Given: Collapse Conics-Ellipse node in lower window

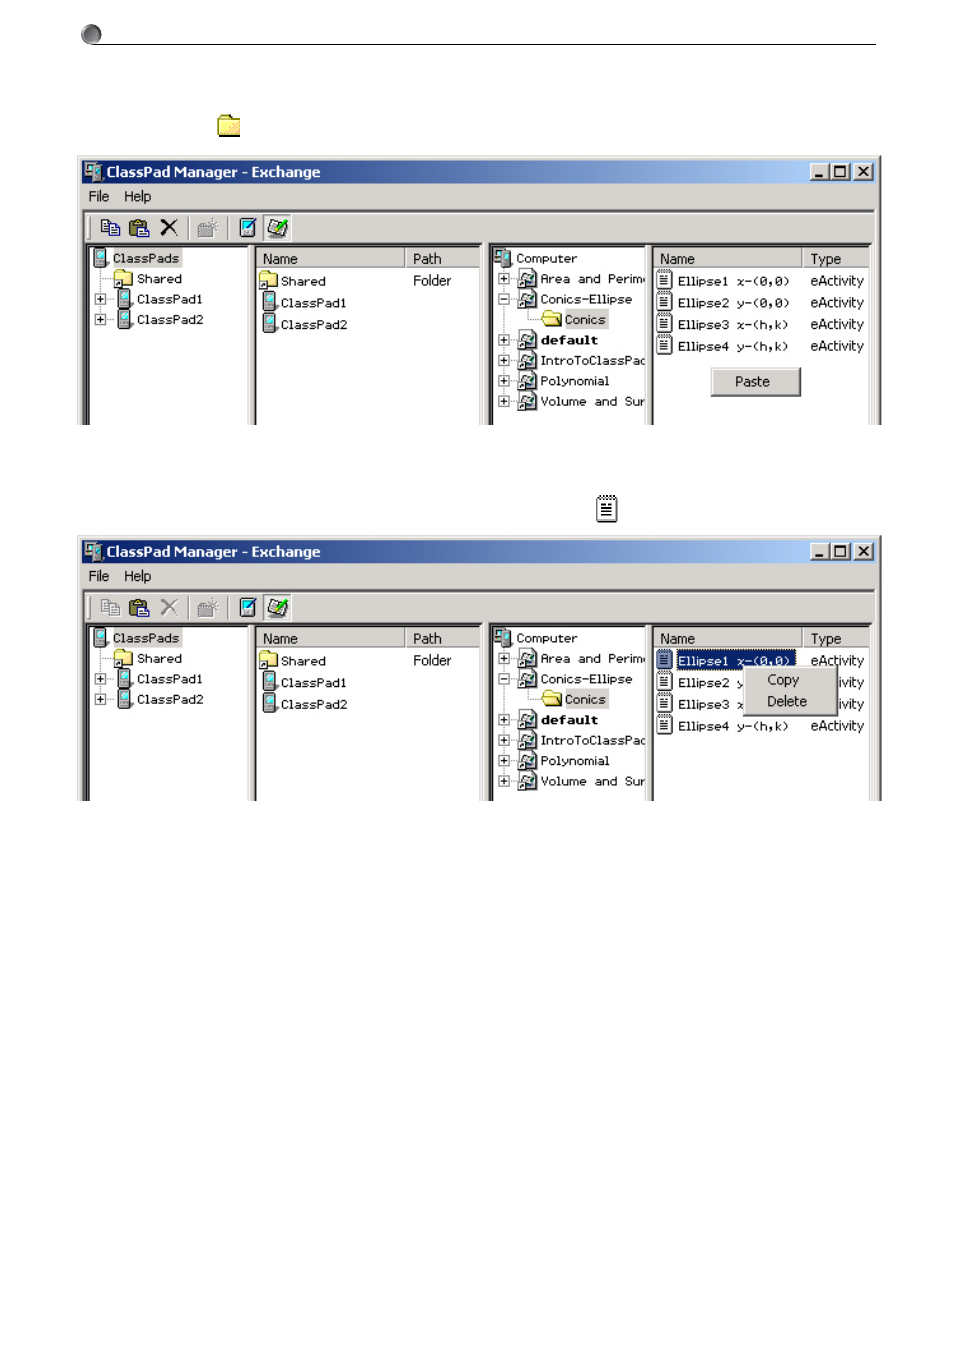Looking at the screenshot, I should (504, 679).
